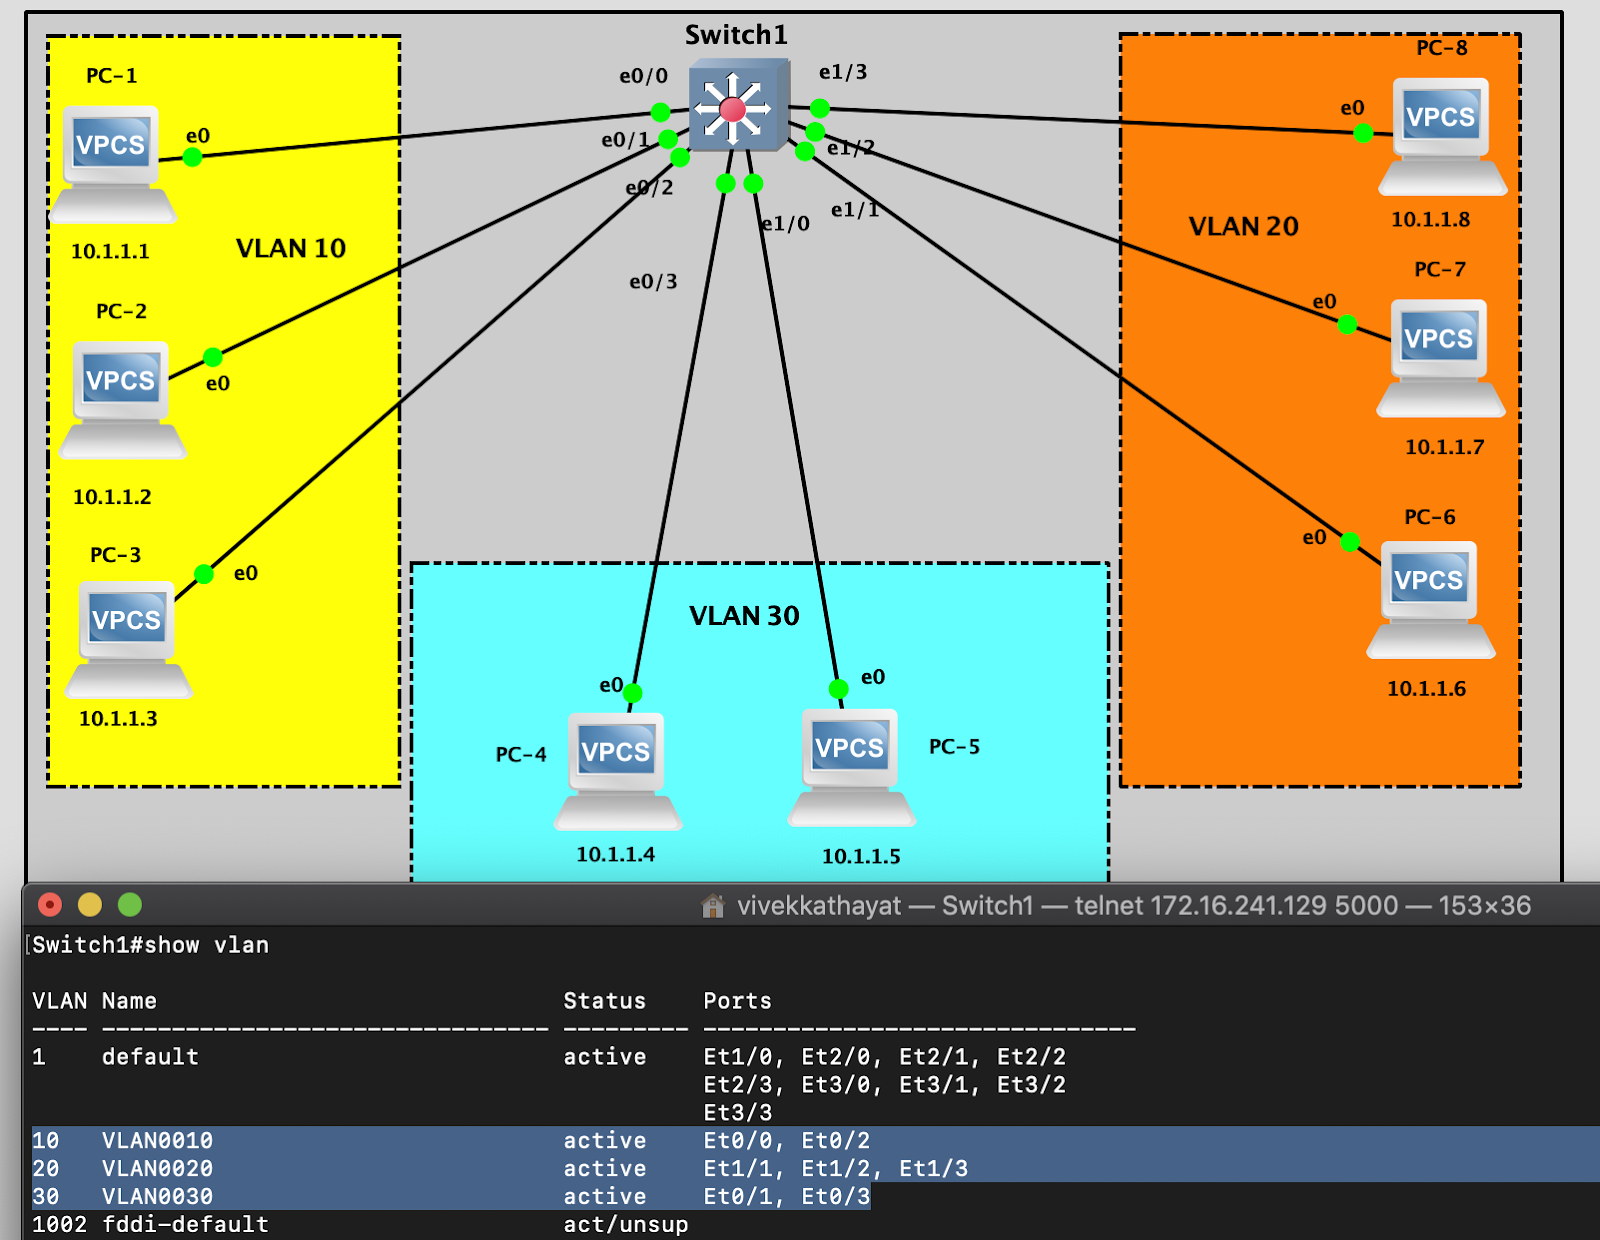Select the VLAN 20 area heading
Viewport: 1600px width, 1240px height.
pos(1242,227)
